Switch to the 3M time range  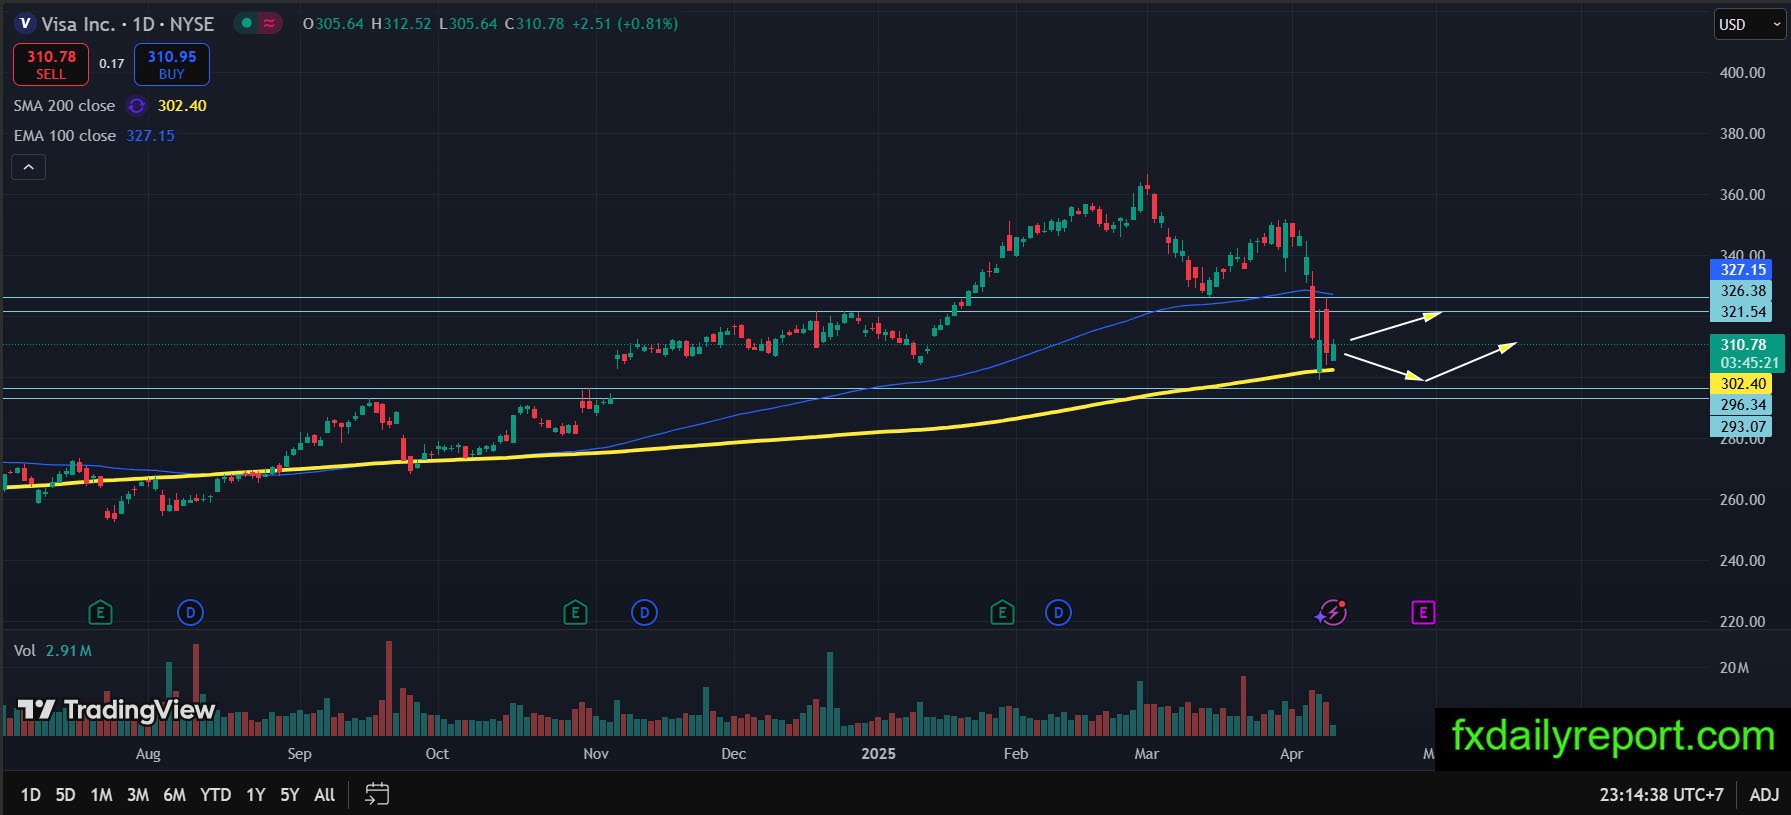click(x=138, y=794)
